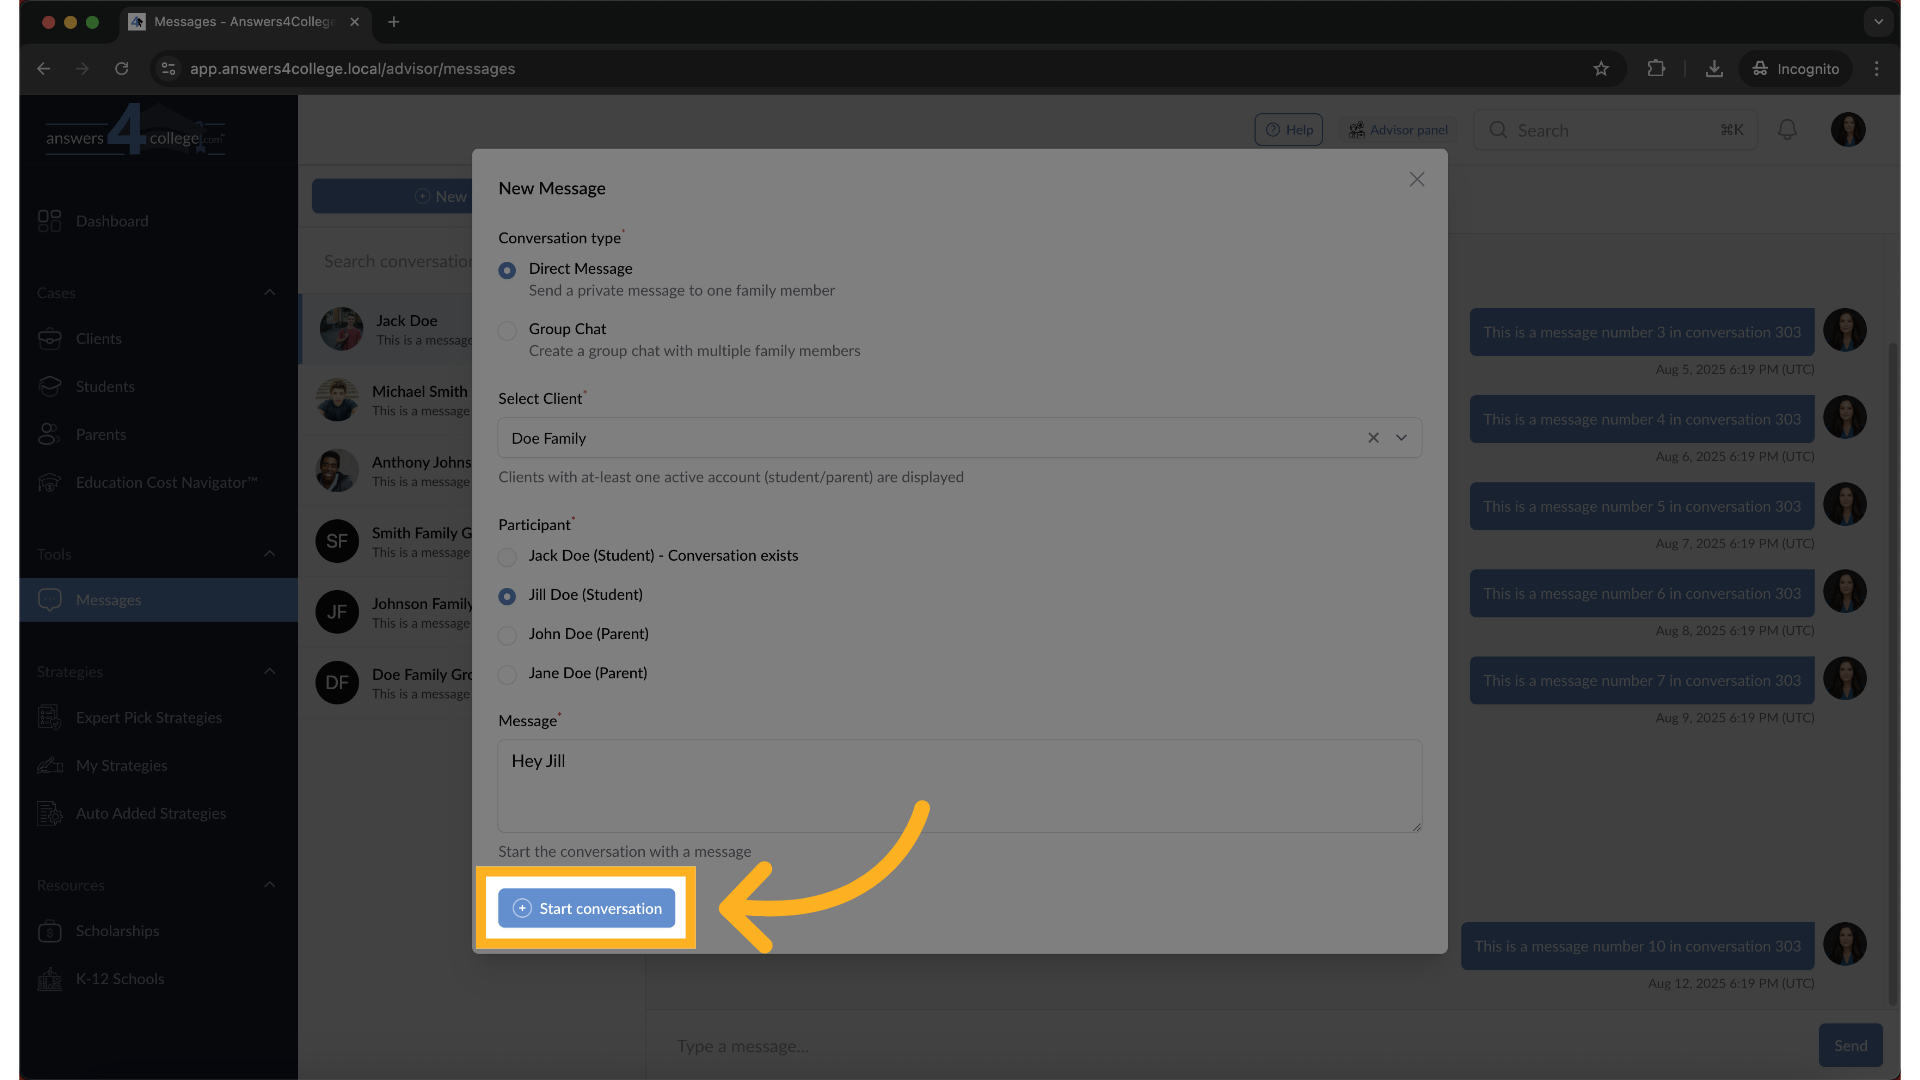This screenshot has width=1920, height=1080.
Task: Go to Scholarships in sidebar
Action: click(x=117, y=931)
